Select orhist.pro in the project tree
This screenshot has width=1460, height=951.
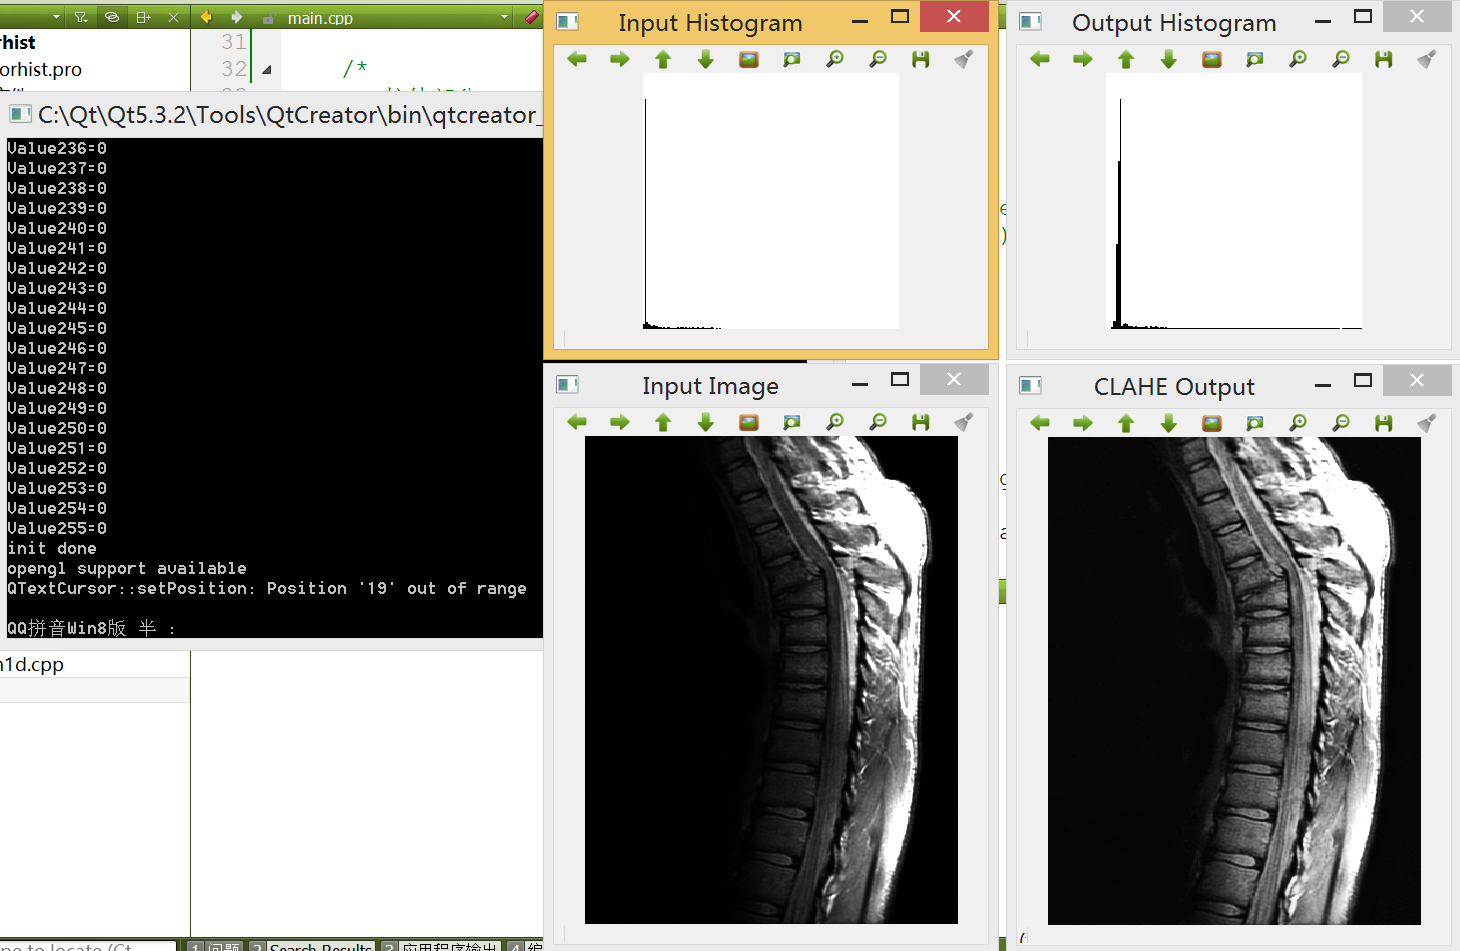click(41, 69)
